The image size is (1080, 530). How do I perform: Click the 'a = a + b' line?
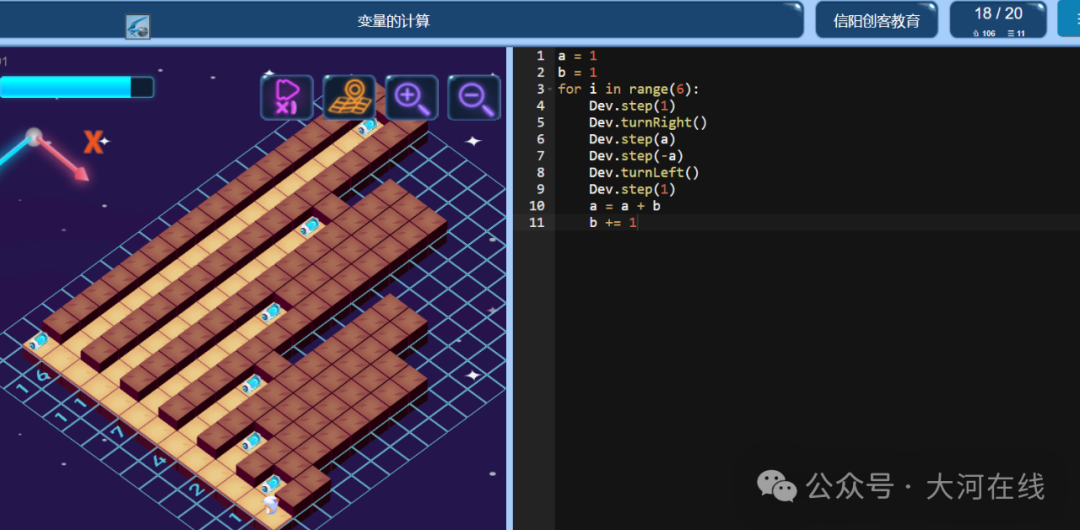625,205
